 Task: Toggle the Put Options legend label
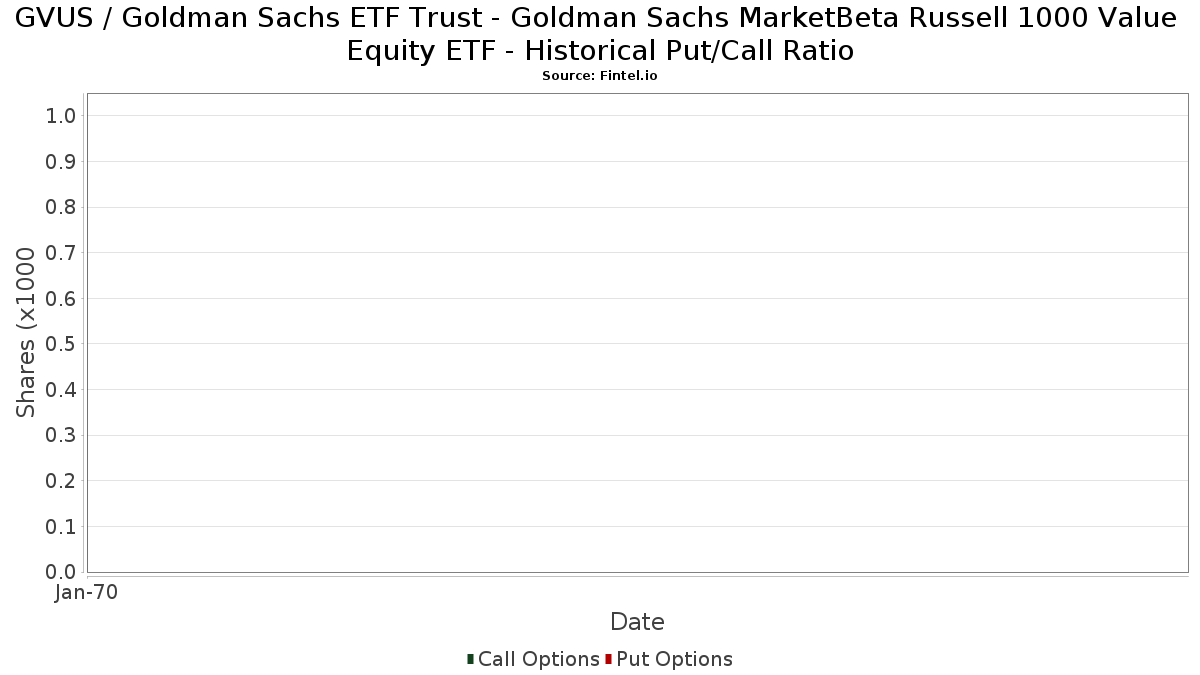pyautogui.click(x=675, y=659)
